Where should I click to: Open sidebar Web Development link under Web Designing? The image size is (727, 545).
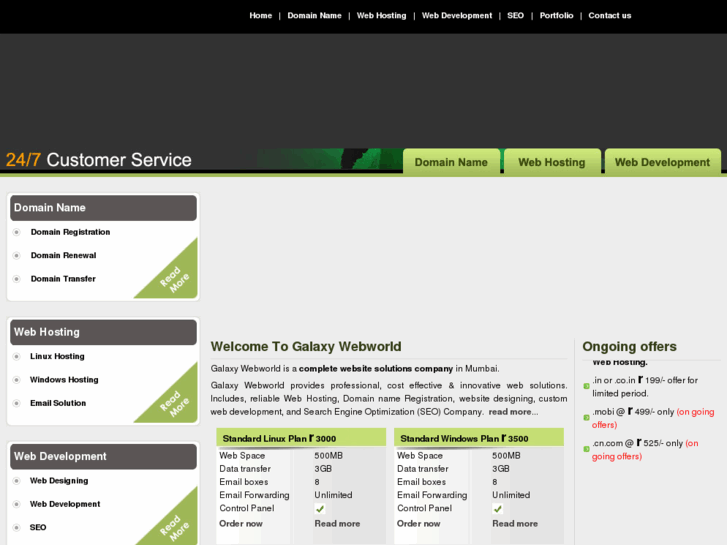tap(65, 504)
